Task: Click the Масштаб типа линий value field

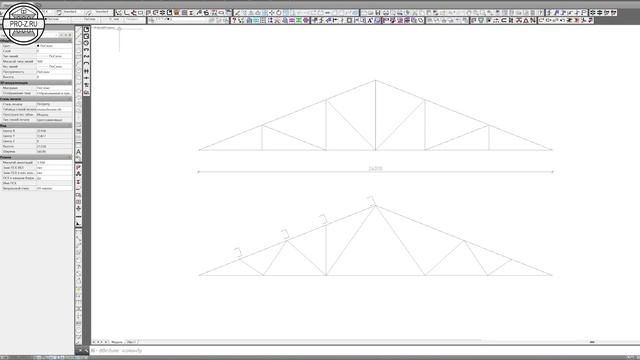Action: [x=54, y=62]
